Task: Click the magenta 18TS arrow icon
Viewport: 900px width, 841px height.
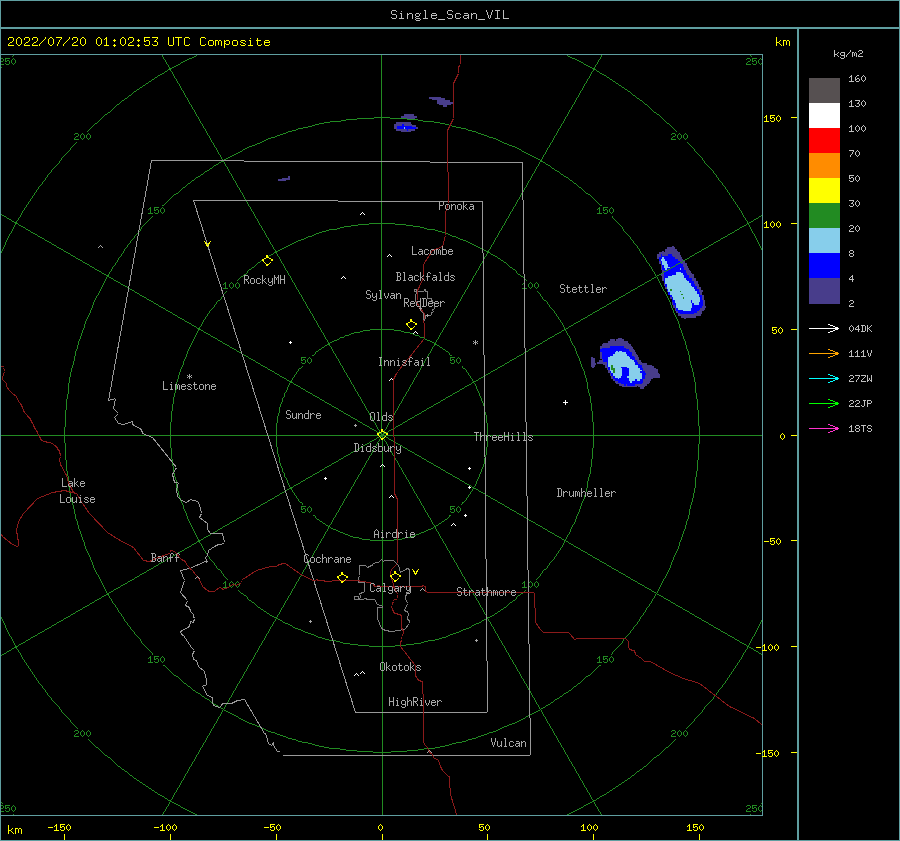Action: click(824, 428)
